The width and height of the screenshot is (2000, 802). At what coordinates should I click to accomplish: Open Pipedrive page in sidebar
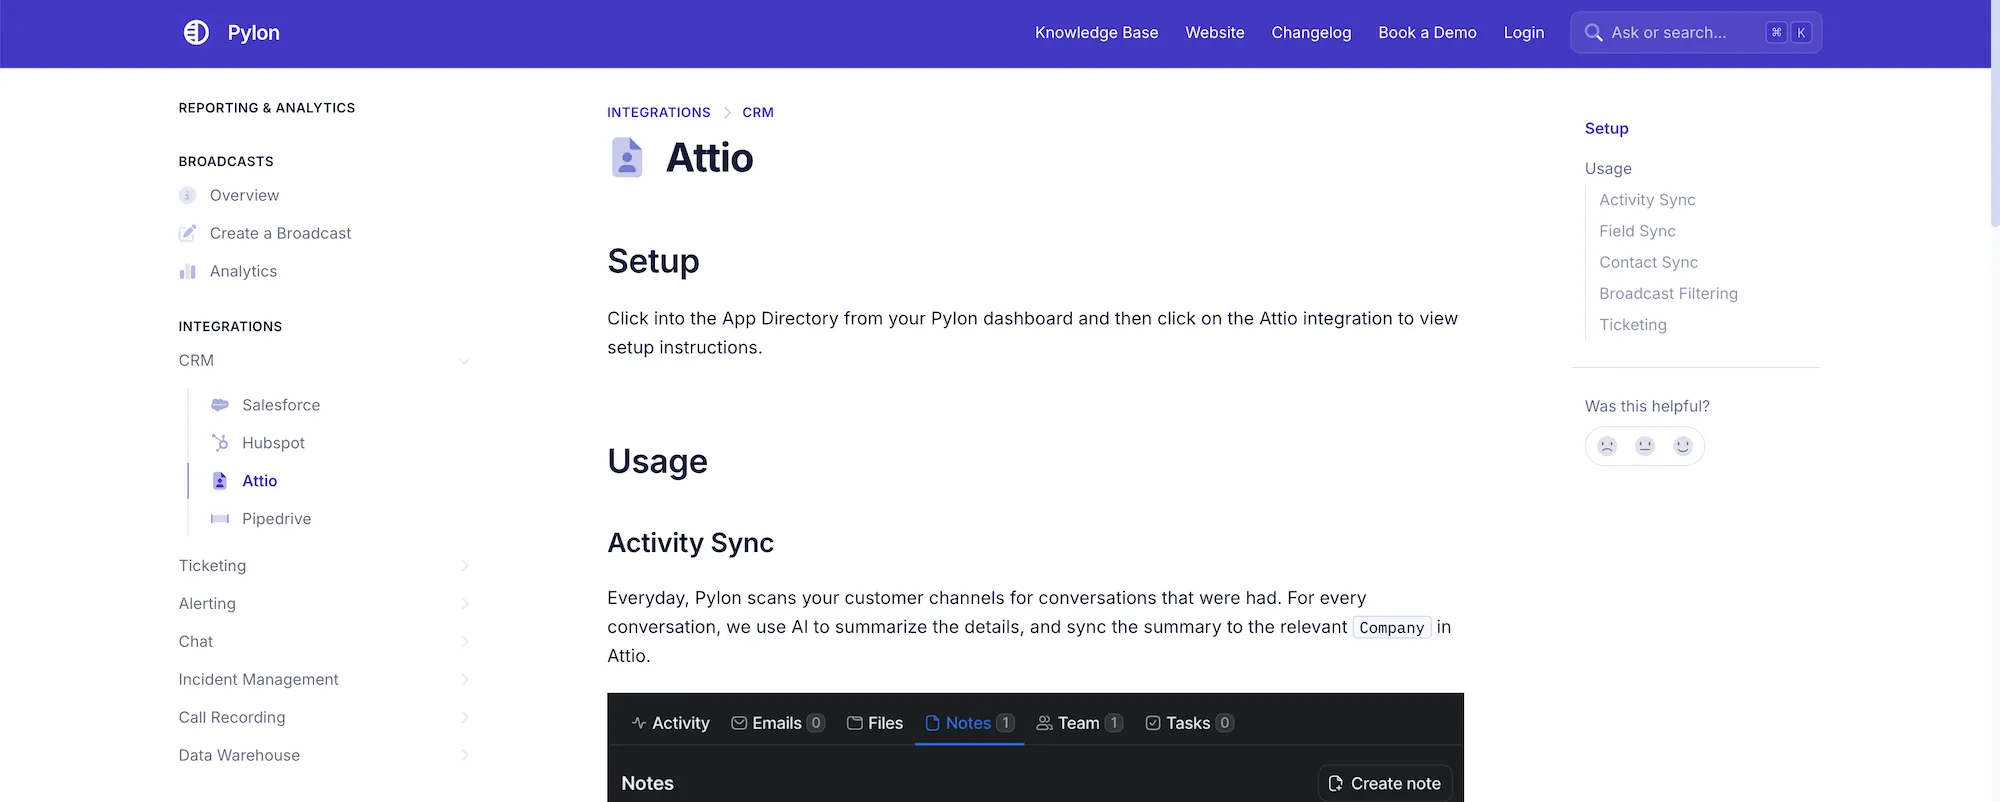277,519
